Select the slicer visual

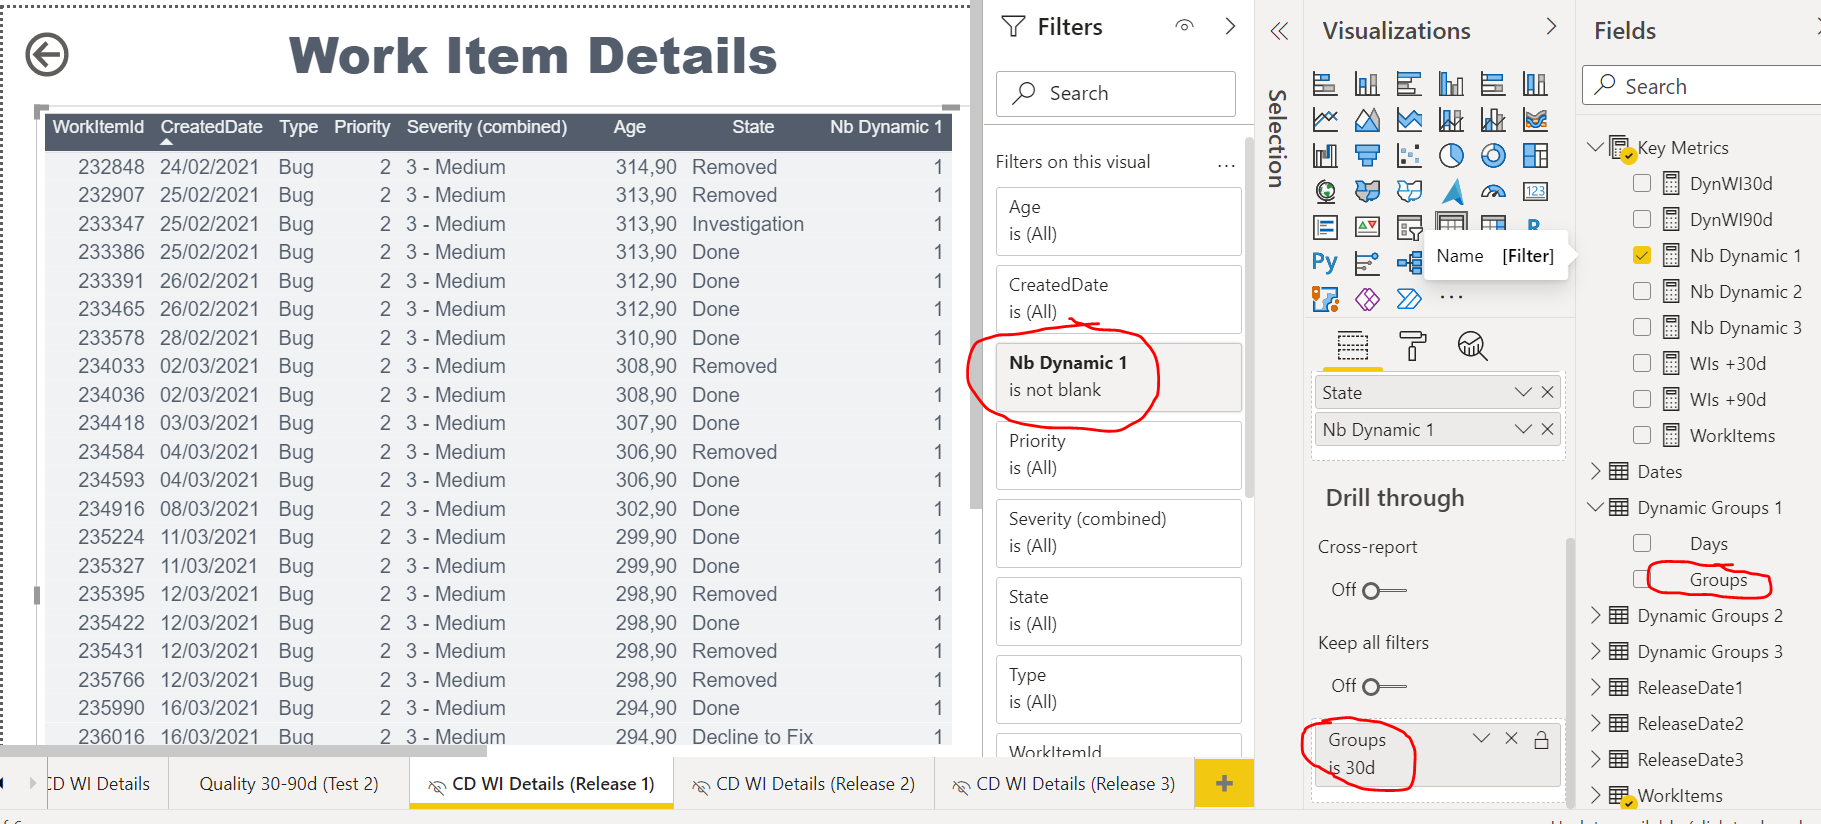pos(1409,228)
